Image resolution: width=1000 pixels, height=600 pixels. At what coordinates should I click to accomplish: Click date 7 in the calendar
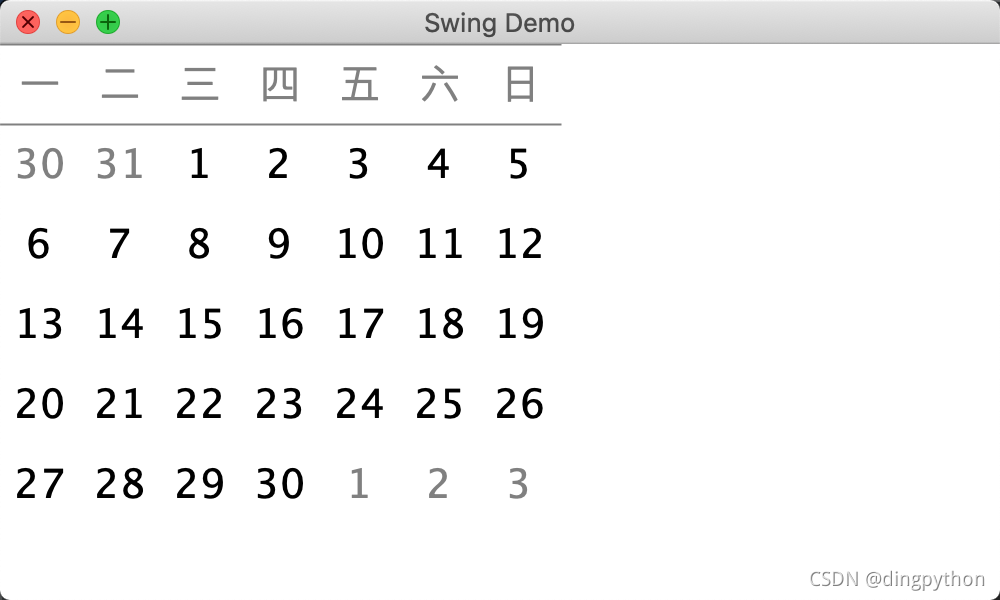(x=119, y=244)
